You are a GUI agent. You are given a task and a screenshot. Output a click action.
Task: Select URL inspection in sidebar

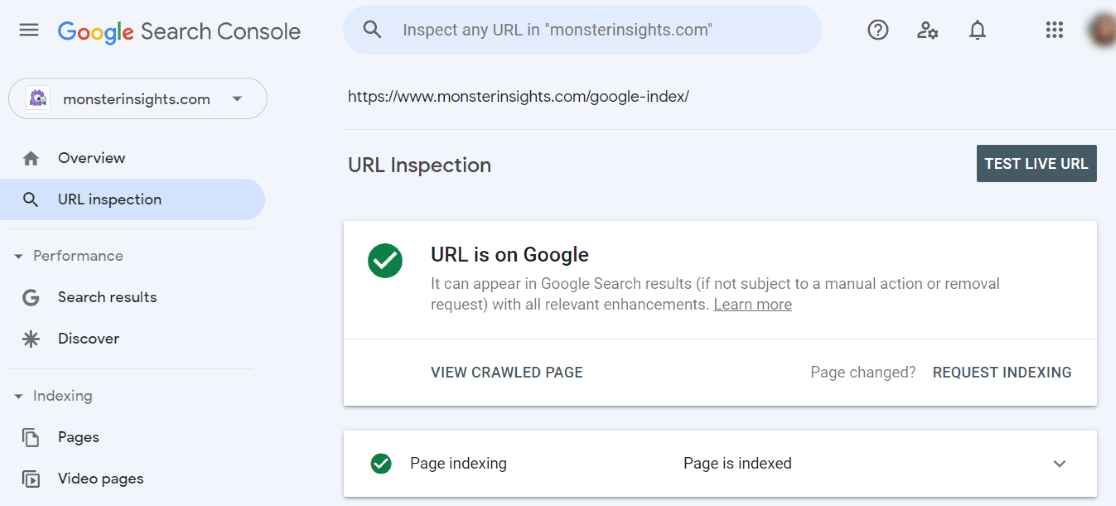132,200
